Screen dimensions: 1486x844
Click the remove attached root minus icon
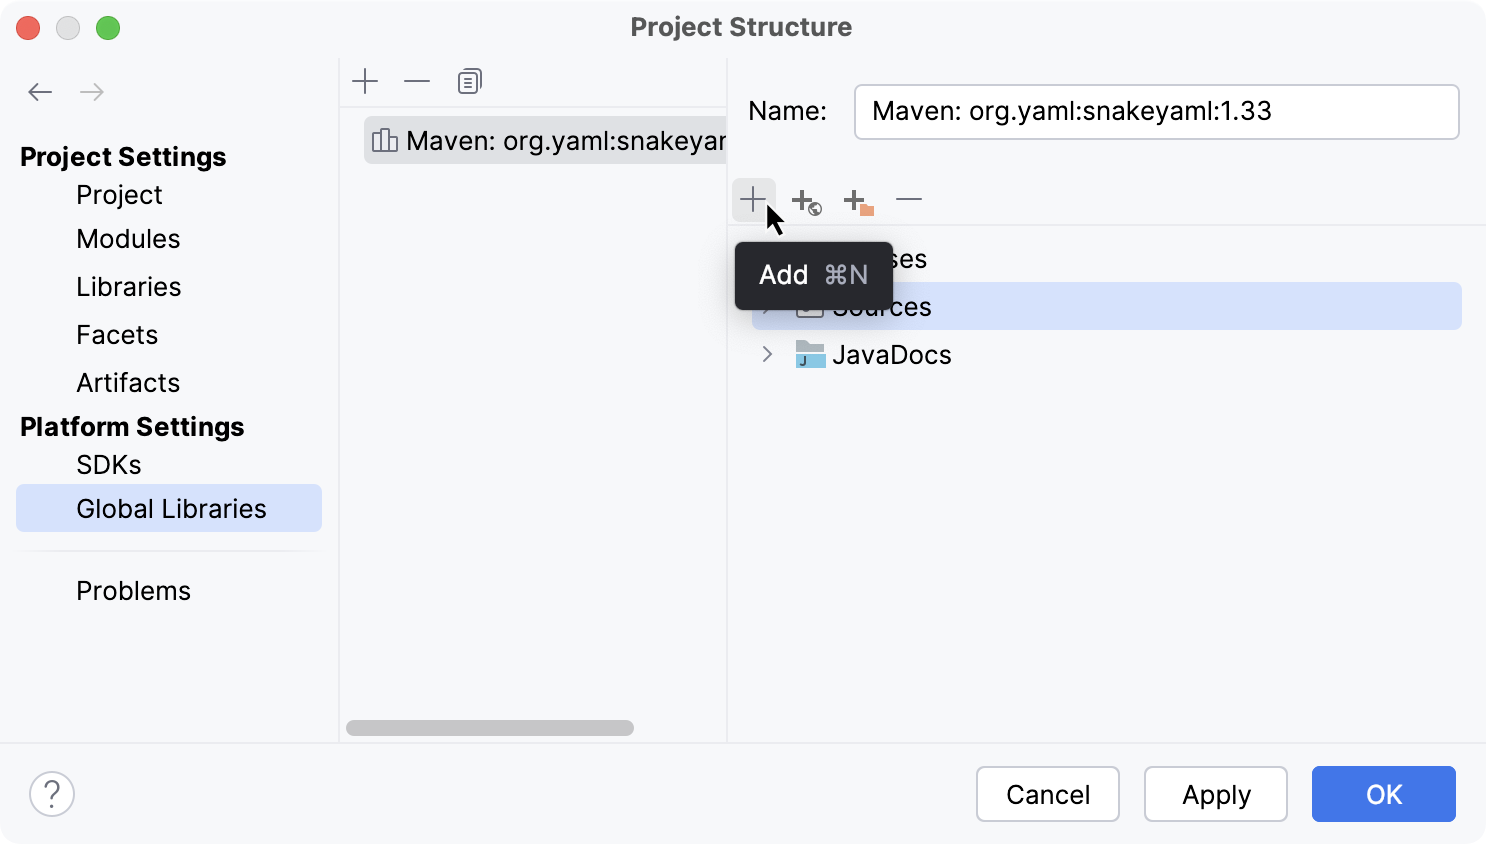pyautogui.click(x=909, y=200)
